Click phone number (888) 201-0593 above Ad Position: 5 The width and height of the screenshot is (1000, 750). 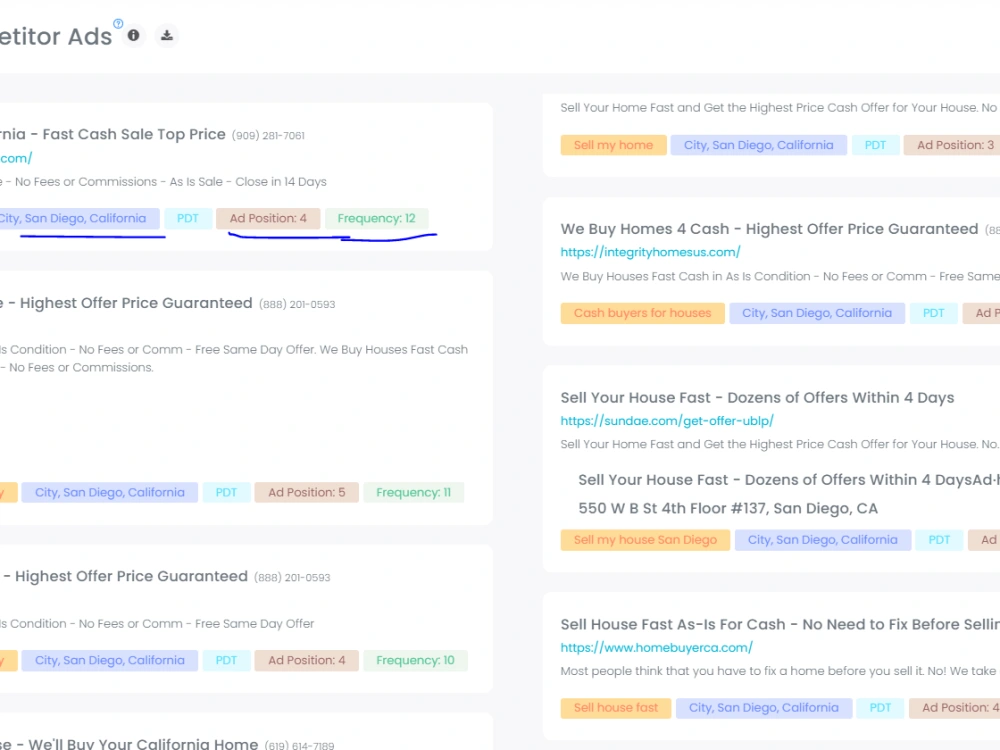coord(297,305)
